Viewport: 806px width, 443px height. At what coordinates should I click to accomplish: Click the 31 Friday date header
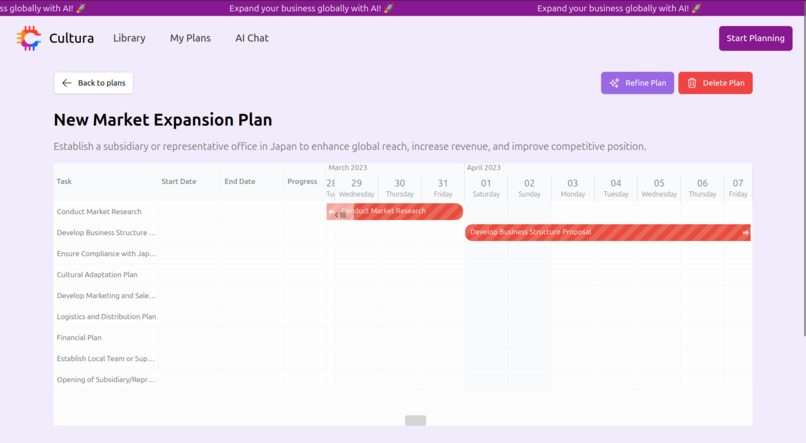pos(443,188)
